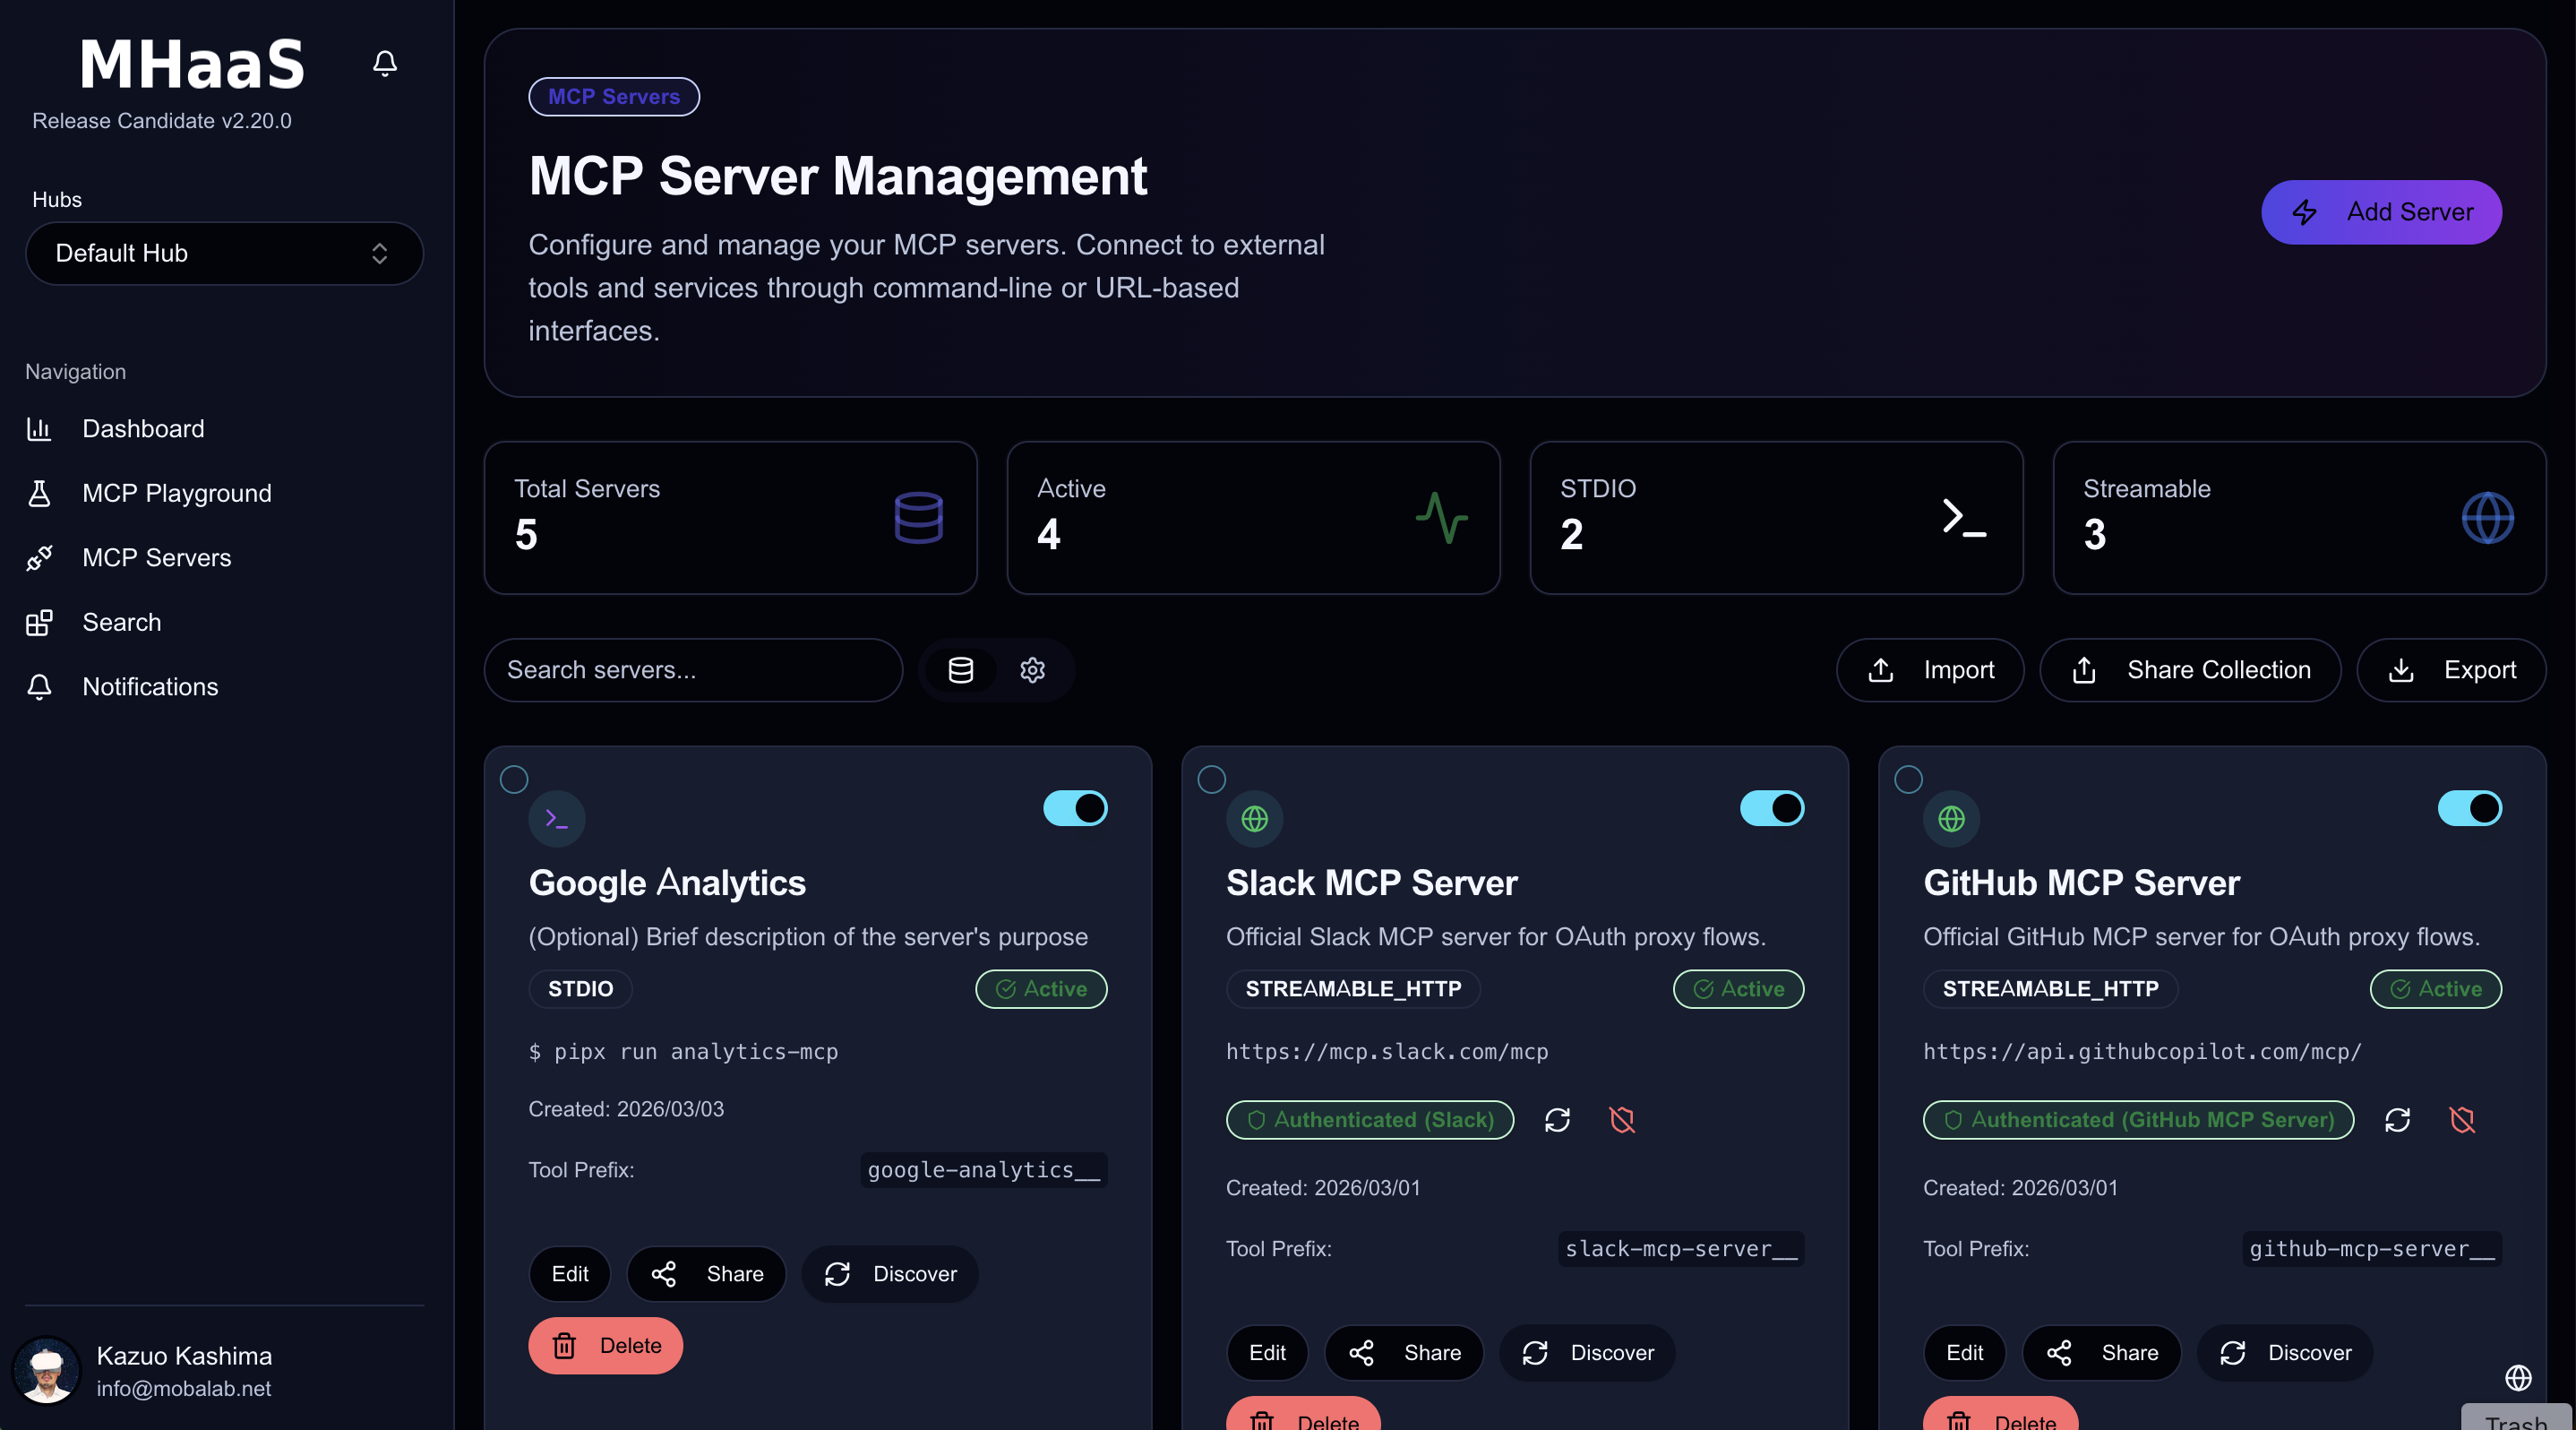The height and width of the screenshot is (1430, 2576).
Task: Click the Add Server button
Action: [x=2381, y=212]
